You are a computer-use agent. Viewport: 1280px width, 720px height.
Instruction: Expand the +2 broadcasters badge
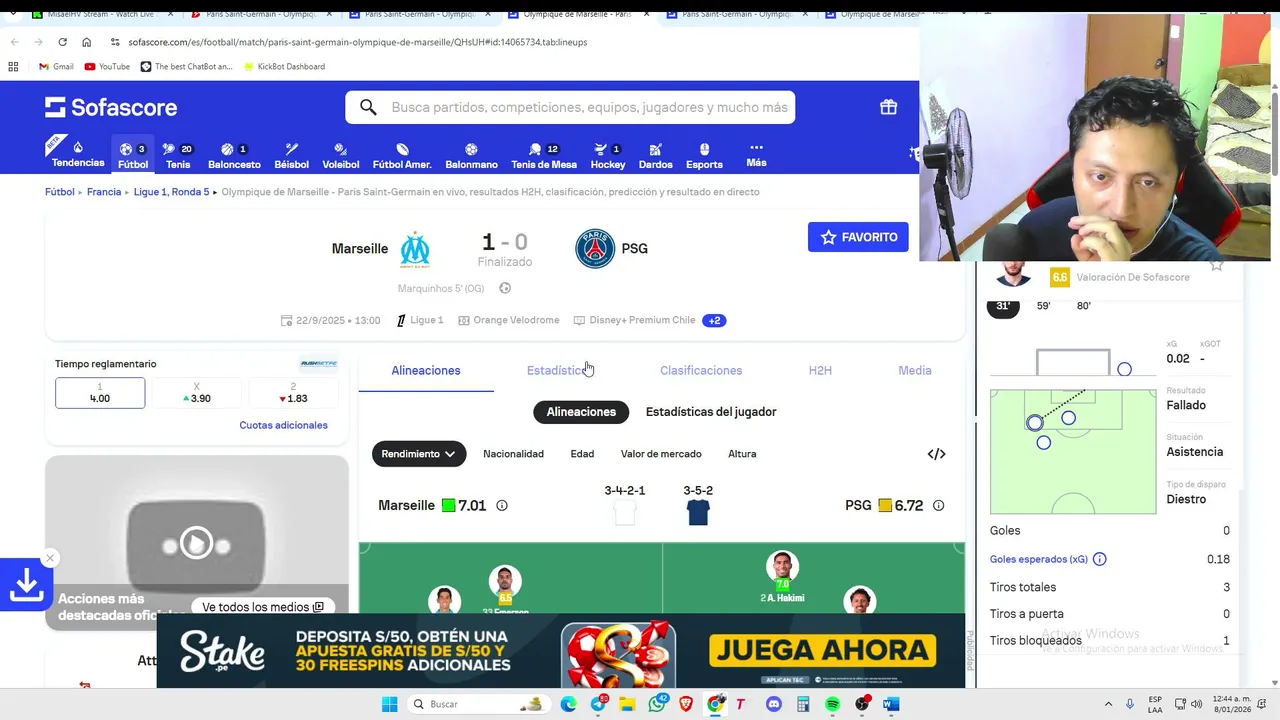[714, 320]
